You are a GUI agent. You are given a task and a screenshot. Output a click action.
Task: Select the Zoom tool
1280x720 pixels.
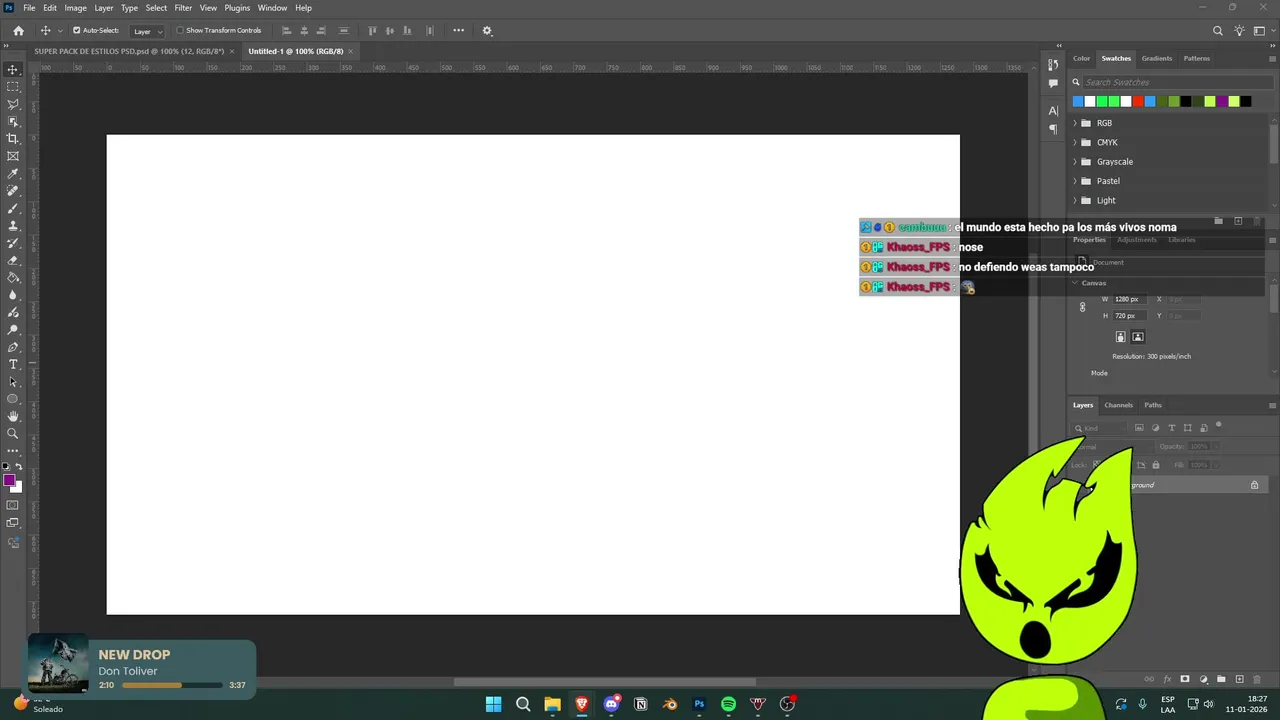(x=13, y=434)
